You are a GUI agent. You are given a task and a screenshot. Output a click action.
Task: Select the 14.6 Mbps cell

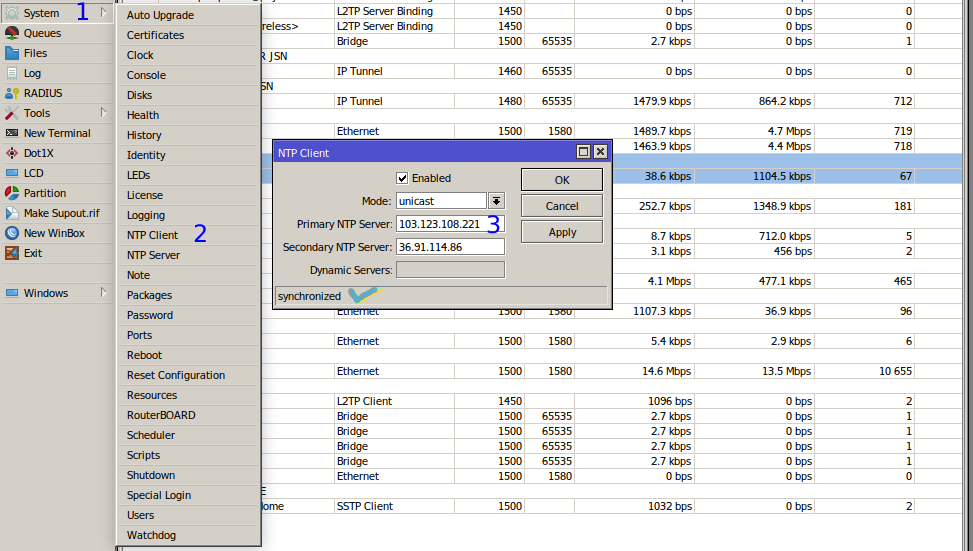pyautogui.click(x=634, y=371)
